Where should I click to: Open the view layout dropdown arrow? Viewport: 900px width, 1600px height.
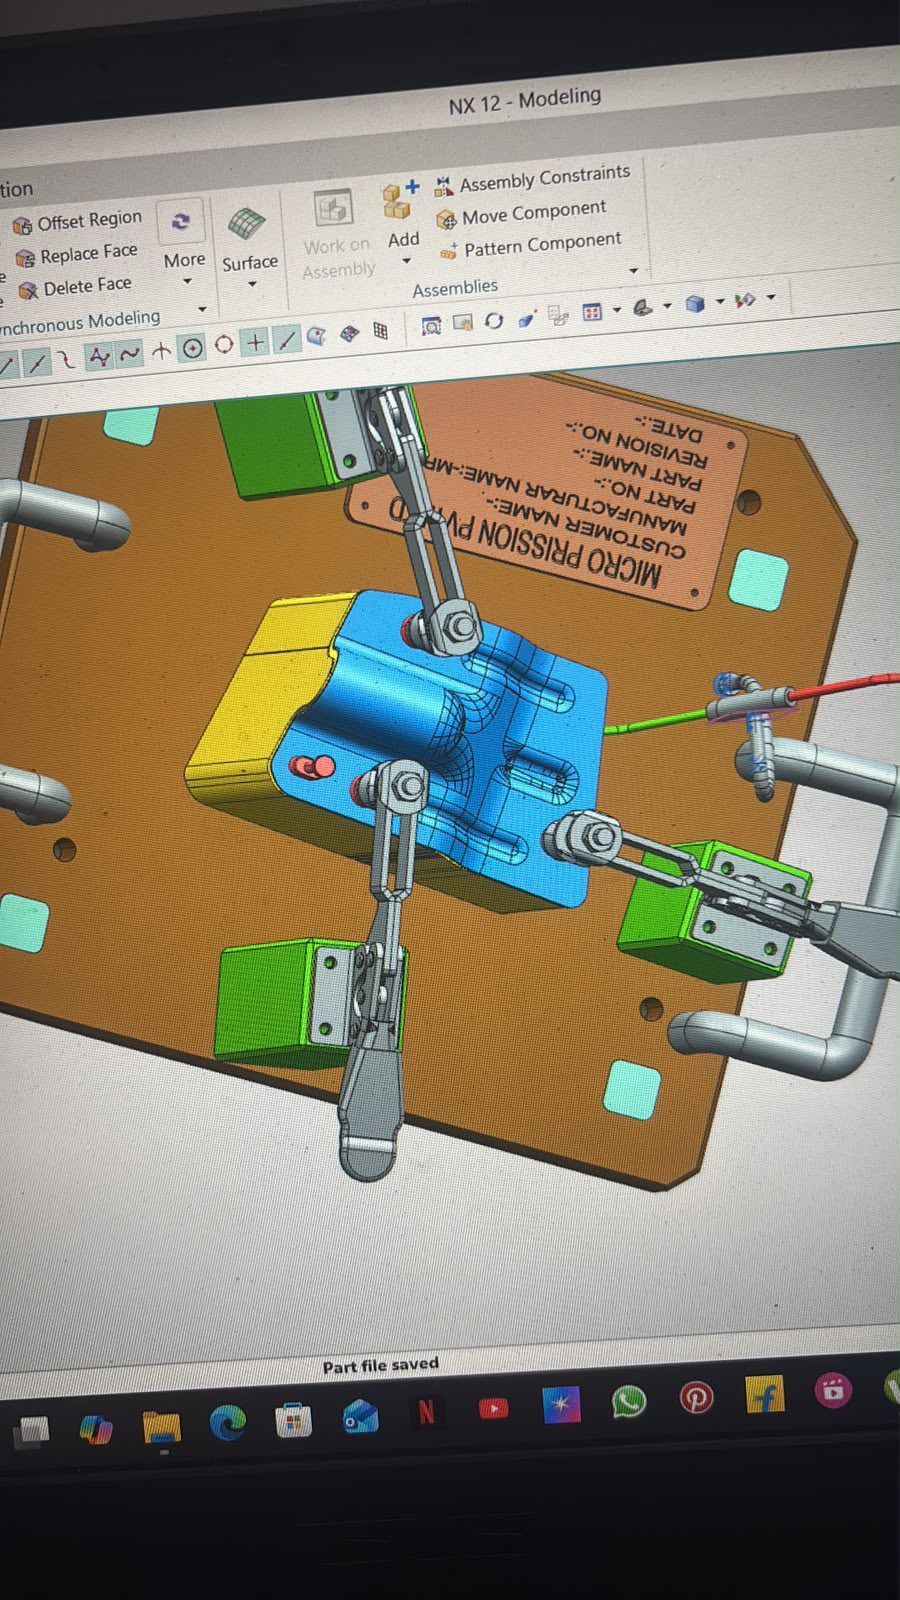tap(616, 308)
